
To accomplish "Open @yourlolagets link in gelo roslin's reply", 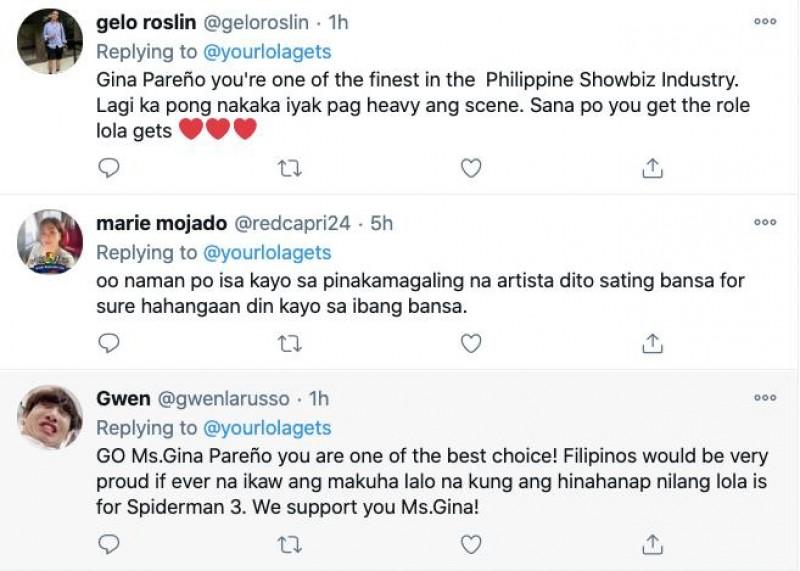I will pos(267,52).
